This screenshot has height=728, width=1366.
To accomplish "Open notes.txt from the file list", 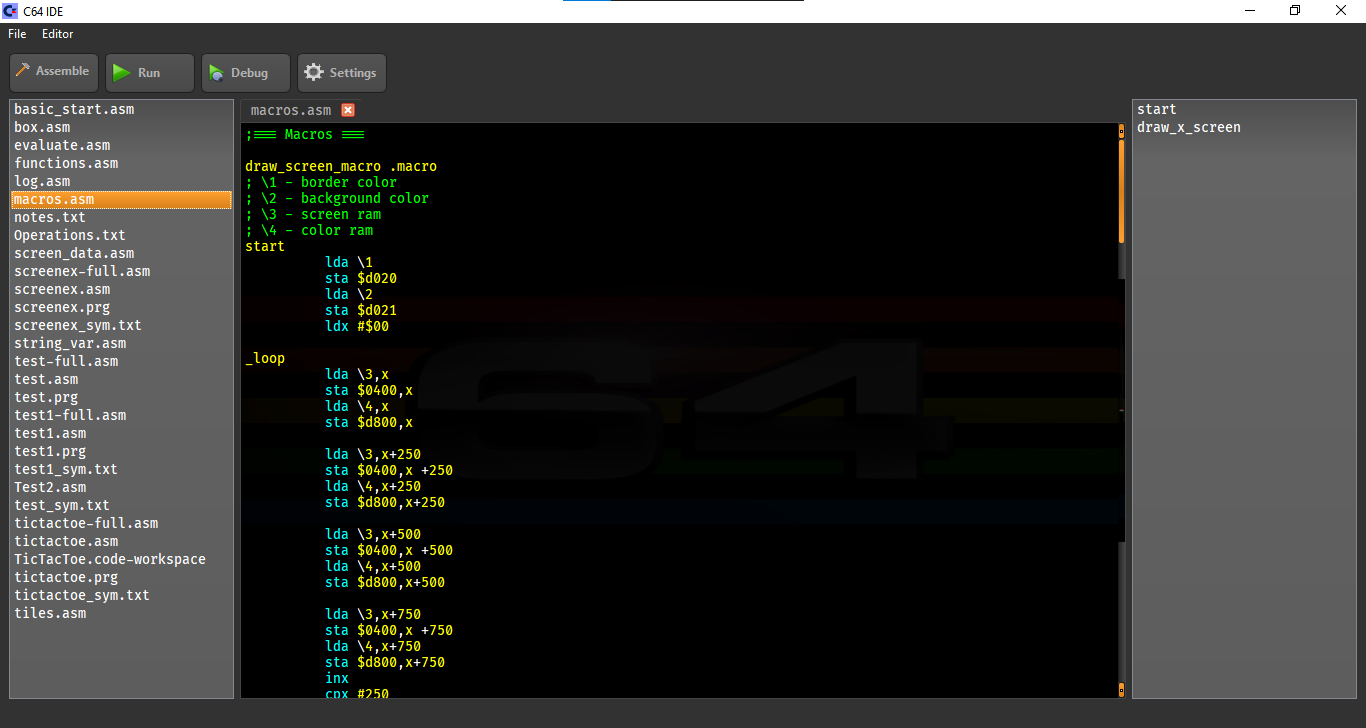I will [x=50, y=217].
